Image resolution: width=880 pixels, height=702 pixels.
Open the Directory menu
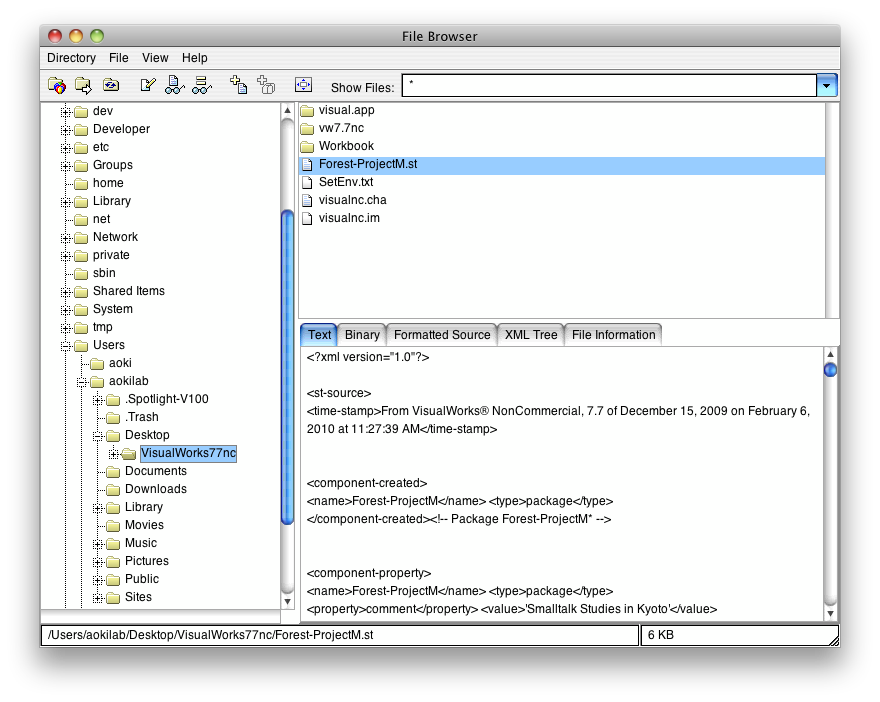(x=71, y=58)
